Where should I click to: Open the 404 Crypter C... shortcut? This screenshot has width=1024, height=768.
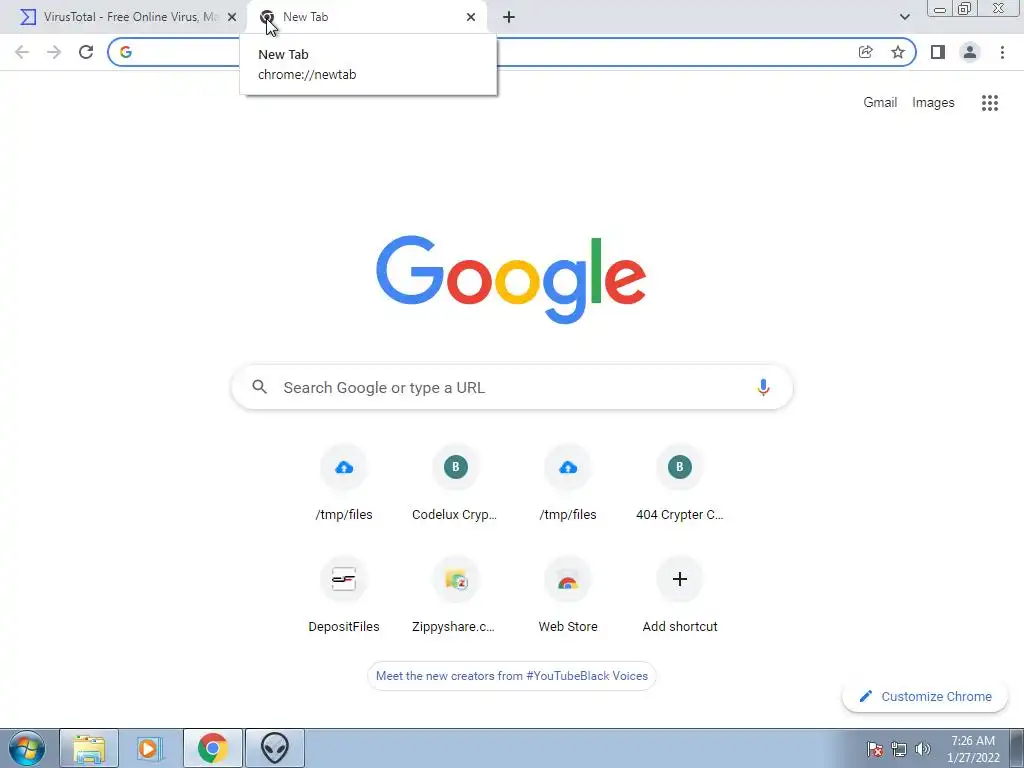tap(680, 484)
